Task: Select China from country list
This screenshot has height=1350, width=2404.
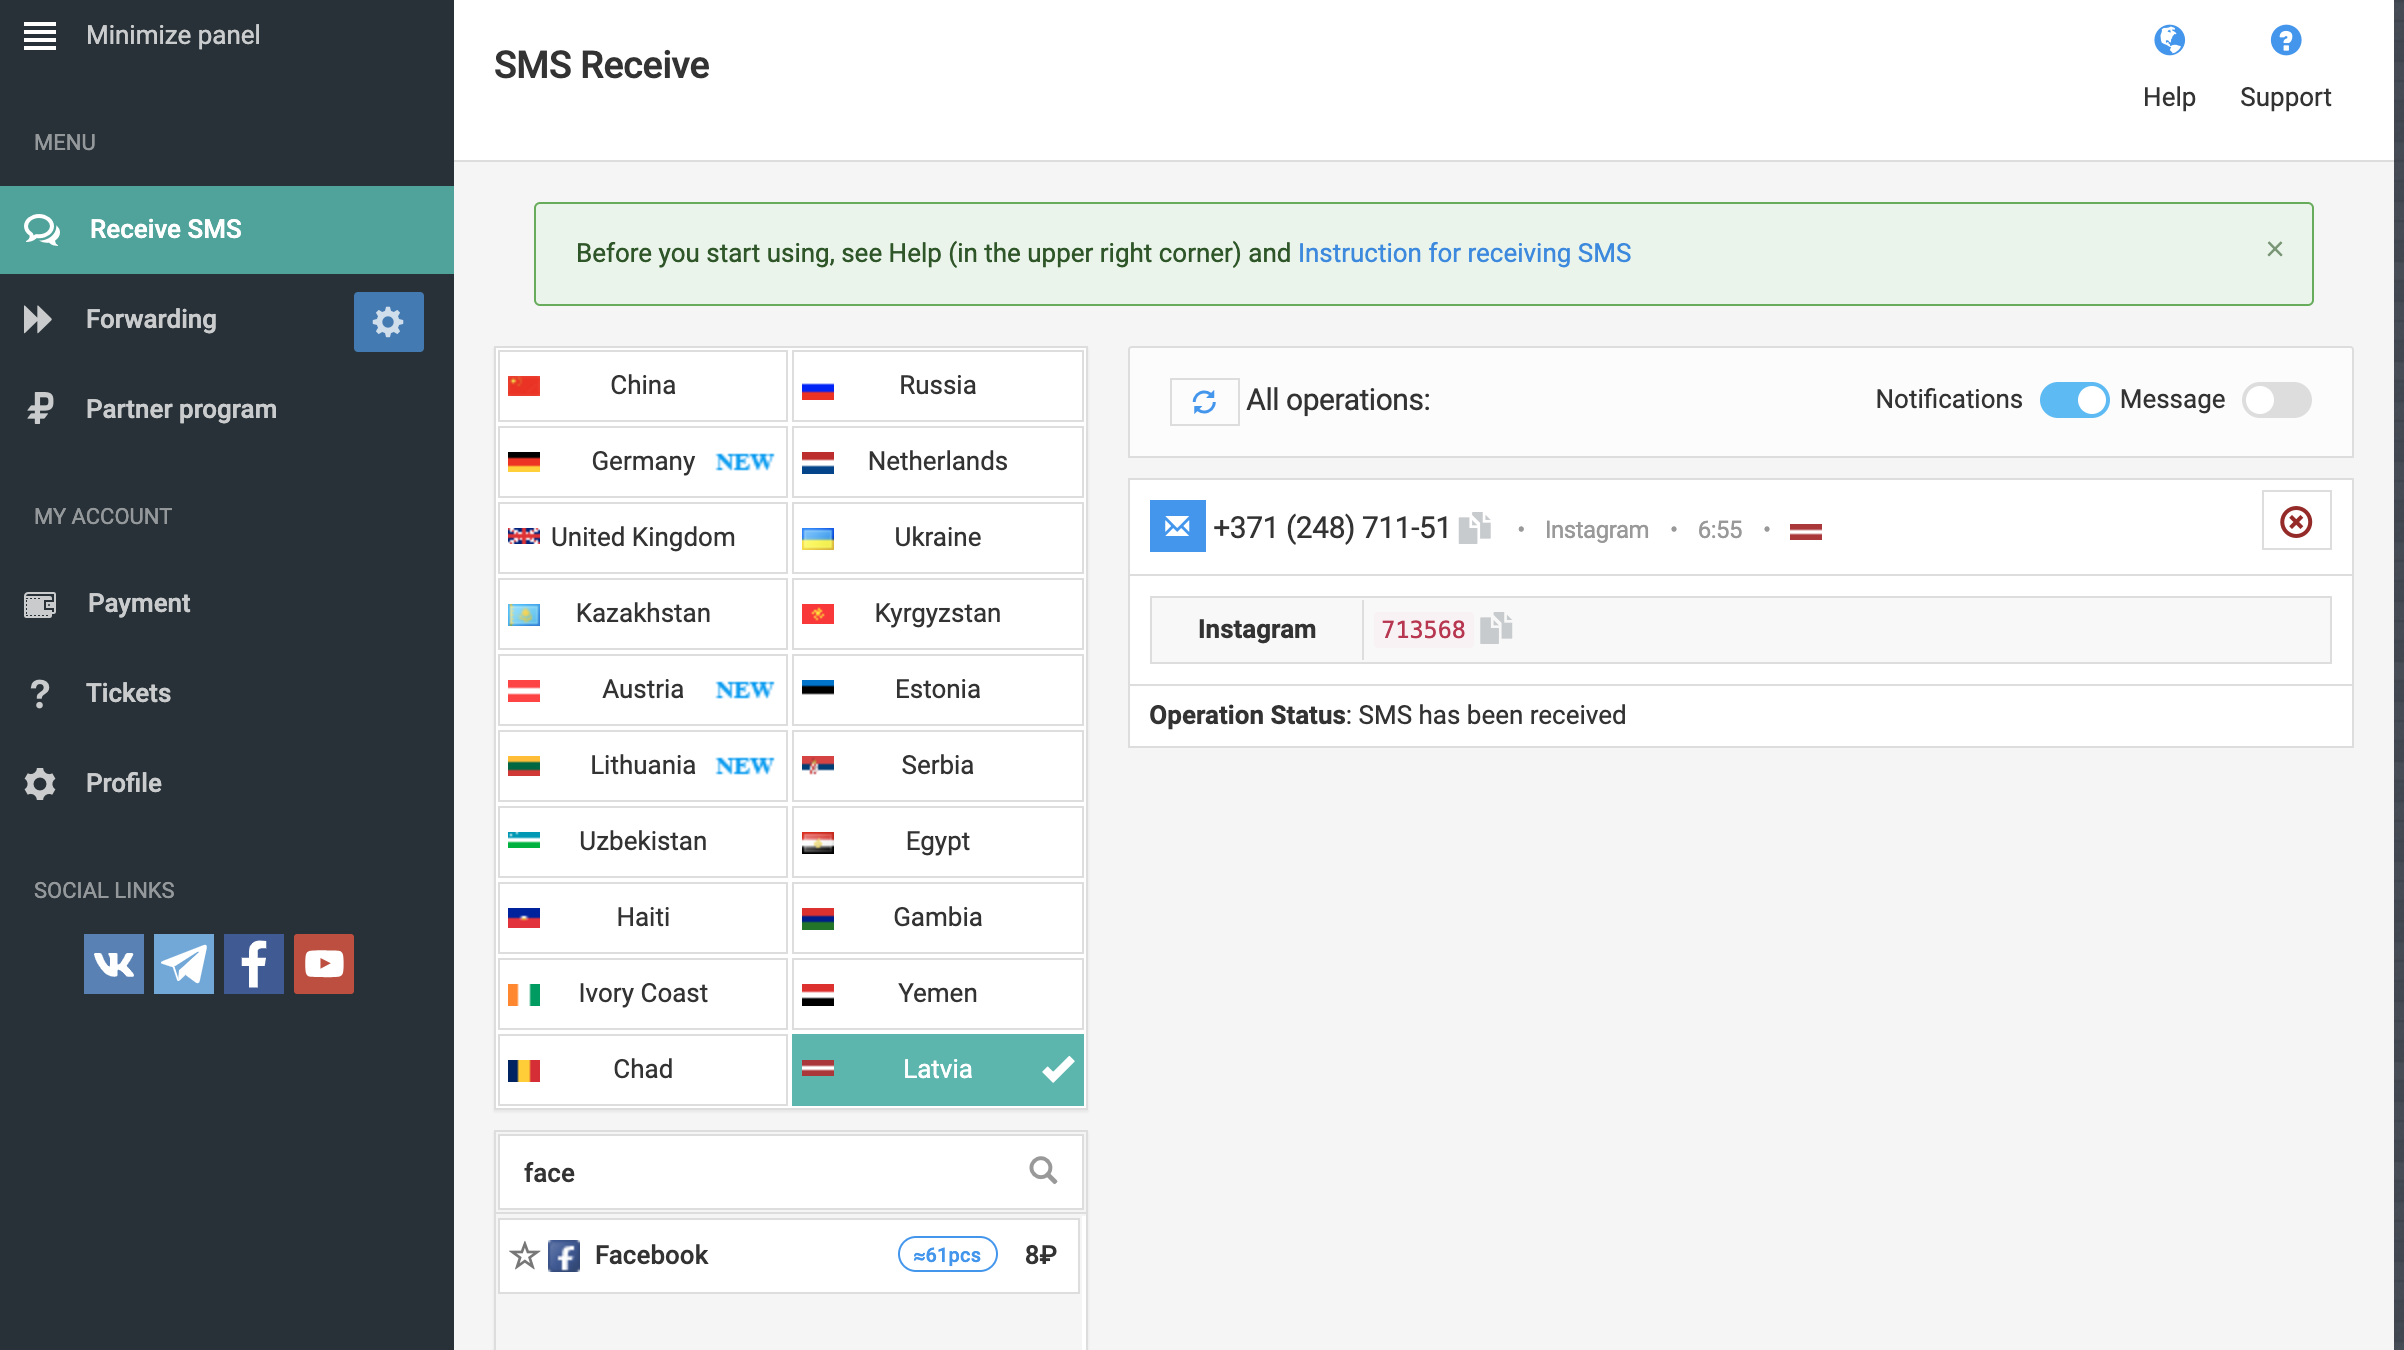Action: 642,385
